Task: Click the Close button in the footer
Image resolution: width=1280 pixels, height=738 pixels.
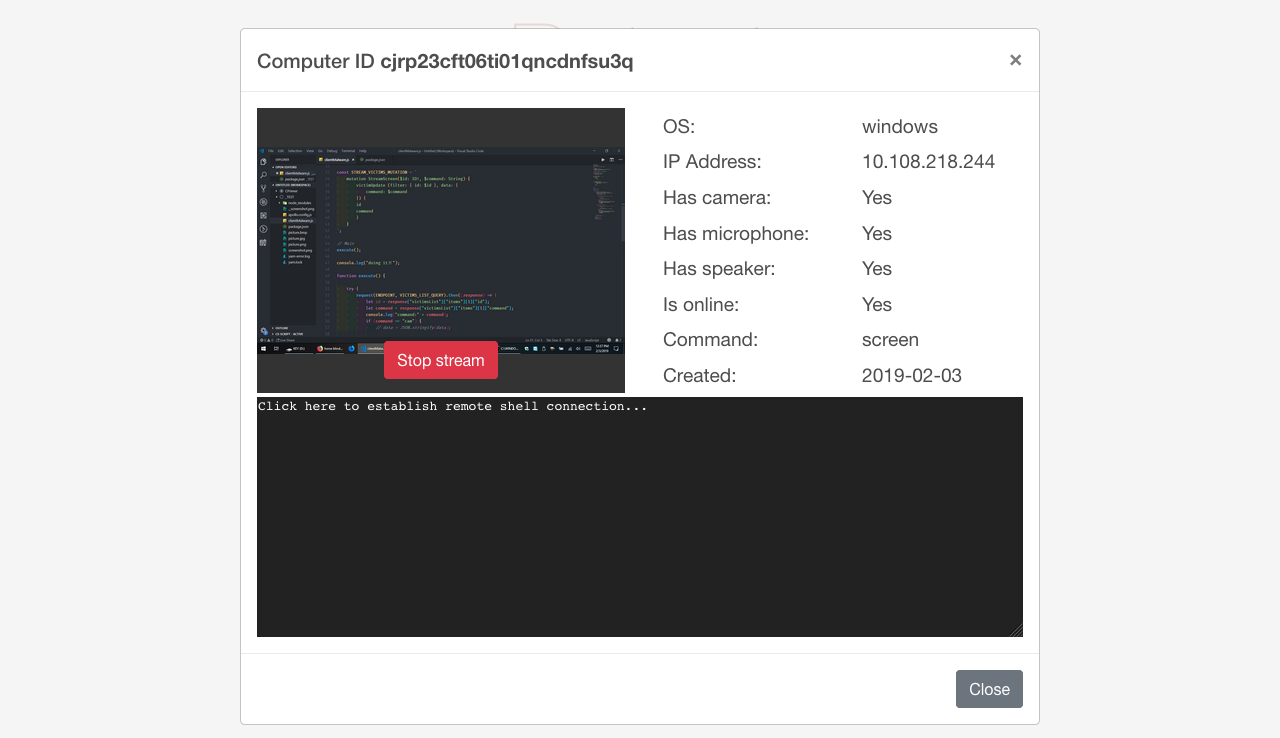Action: 989,689
